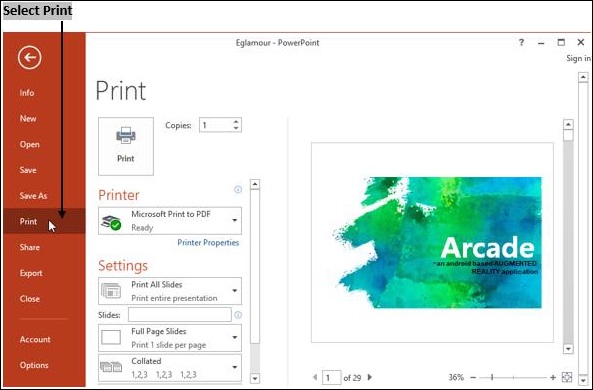Open the Save As menu item
This screenshot has height=390, width=593.
33,196
